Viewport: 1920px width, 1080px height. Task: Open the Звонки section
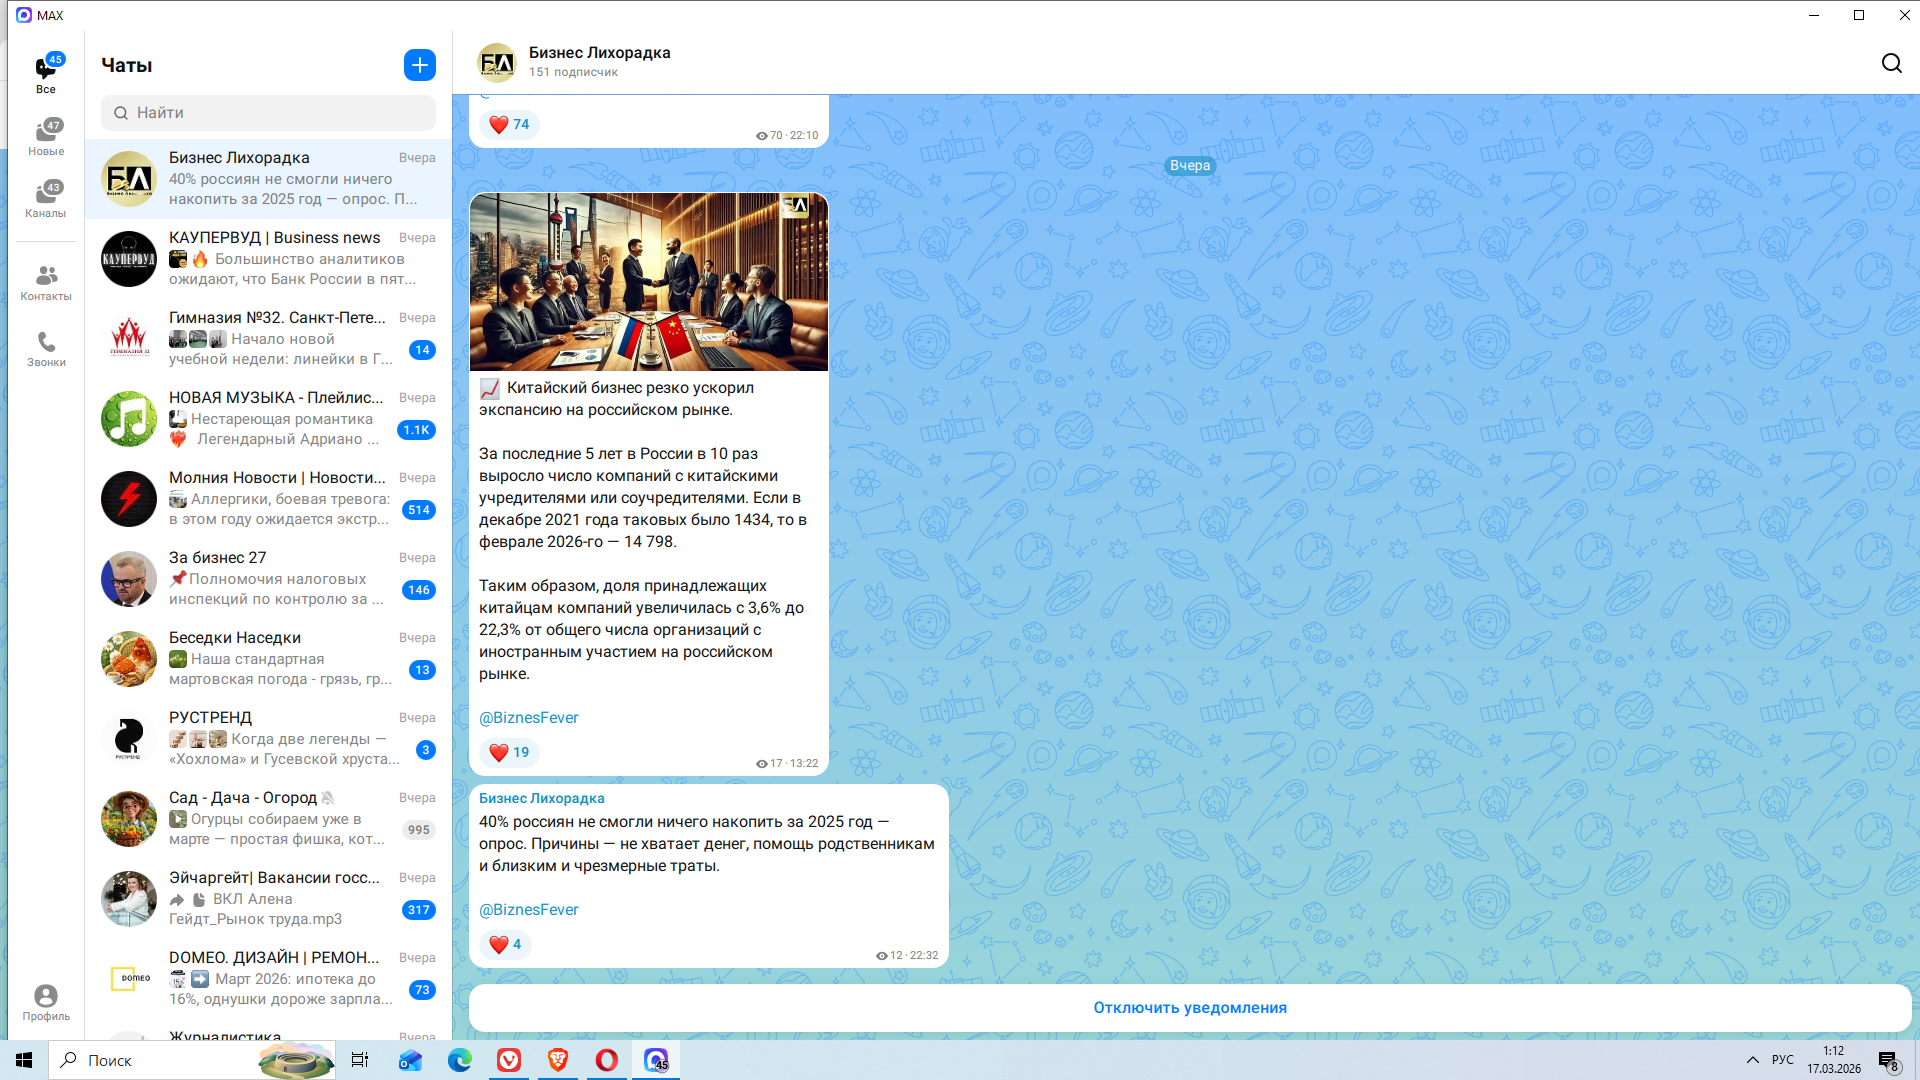(x=46, y=349)
